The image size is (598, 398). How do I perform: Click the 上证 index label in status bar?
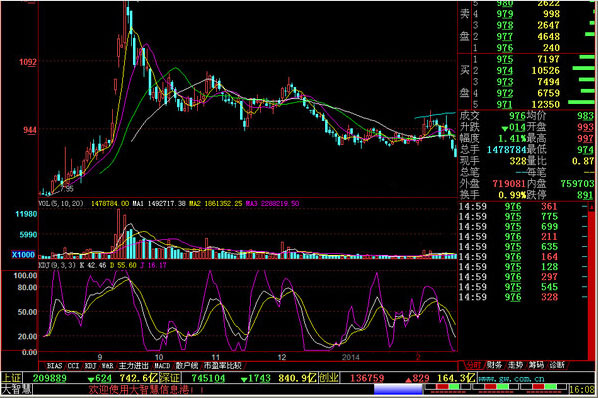click(11, 378)
